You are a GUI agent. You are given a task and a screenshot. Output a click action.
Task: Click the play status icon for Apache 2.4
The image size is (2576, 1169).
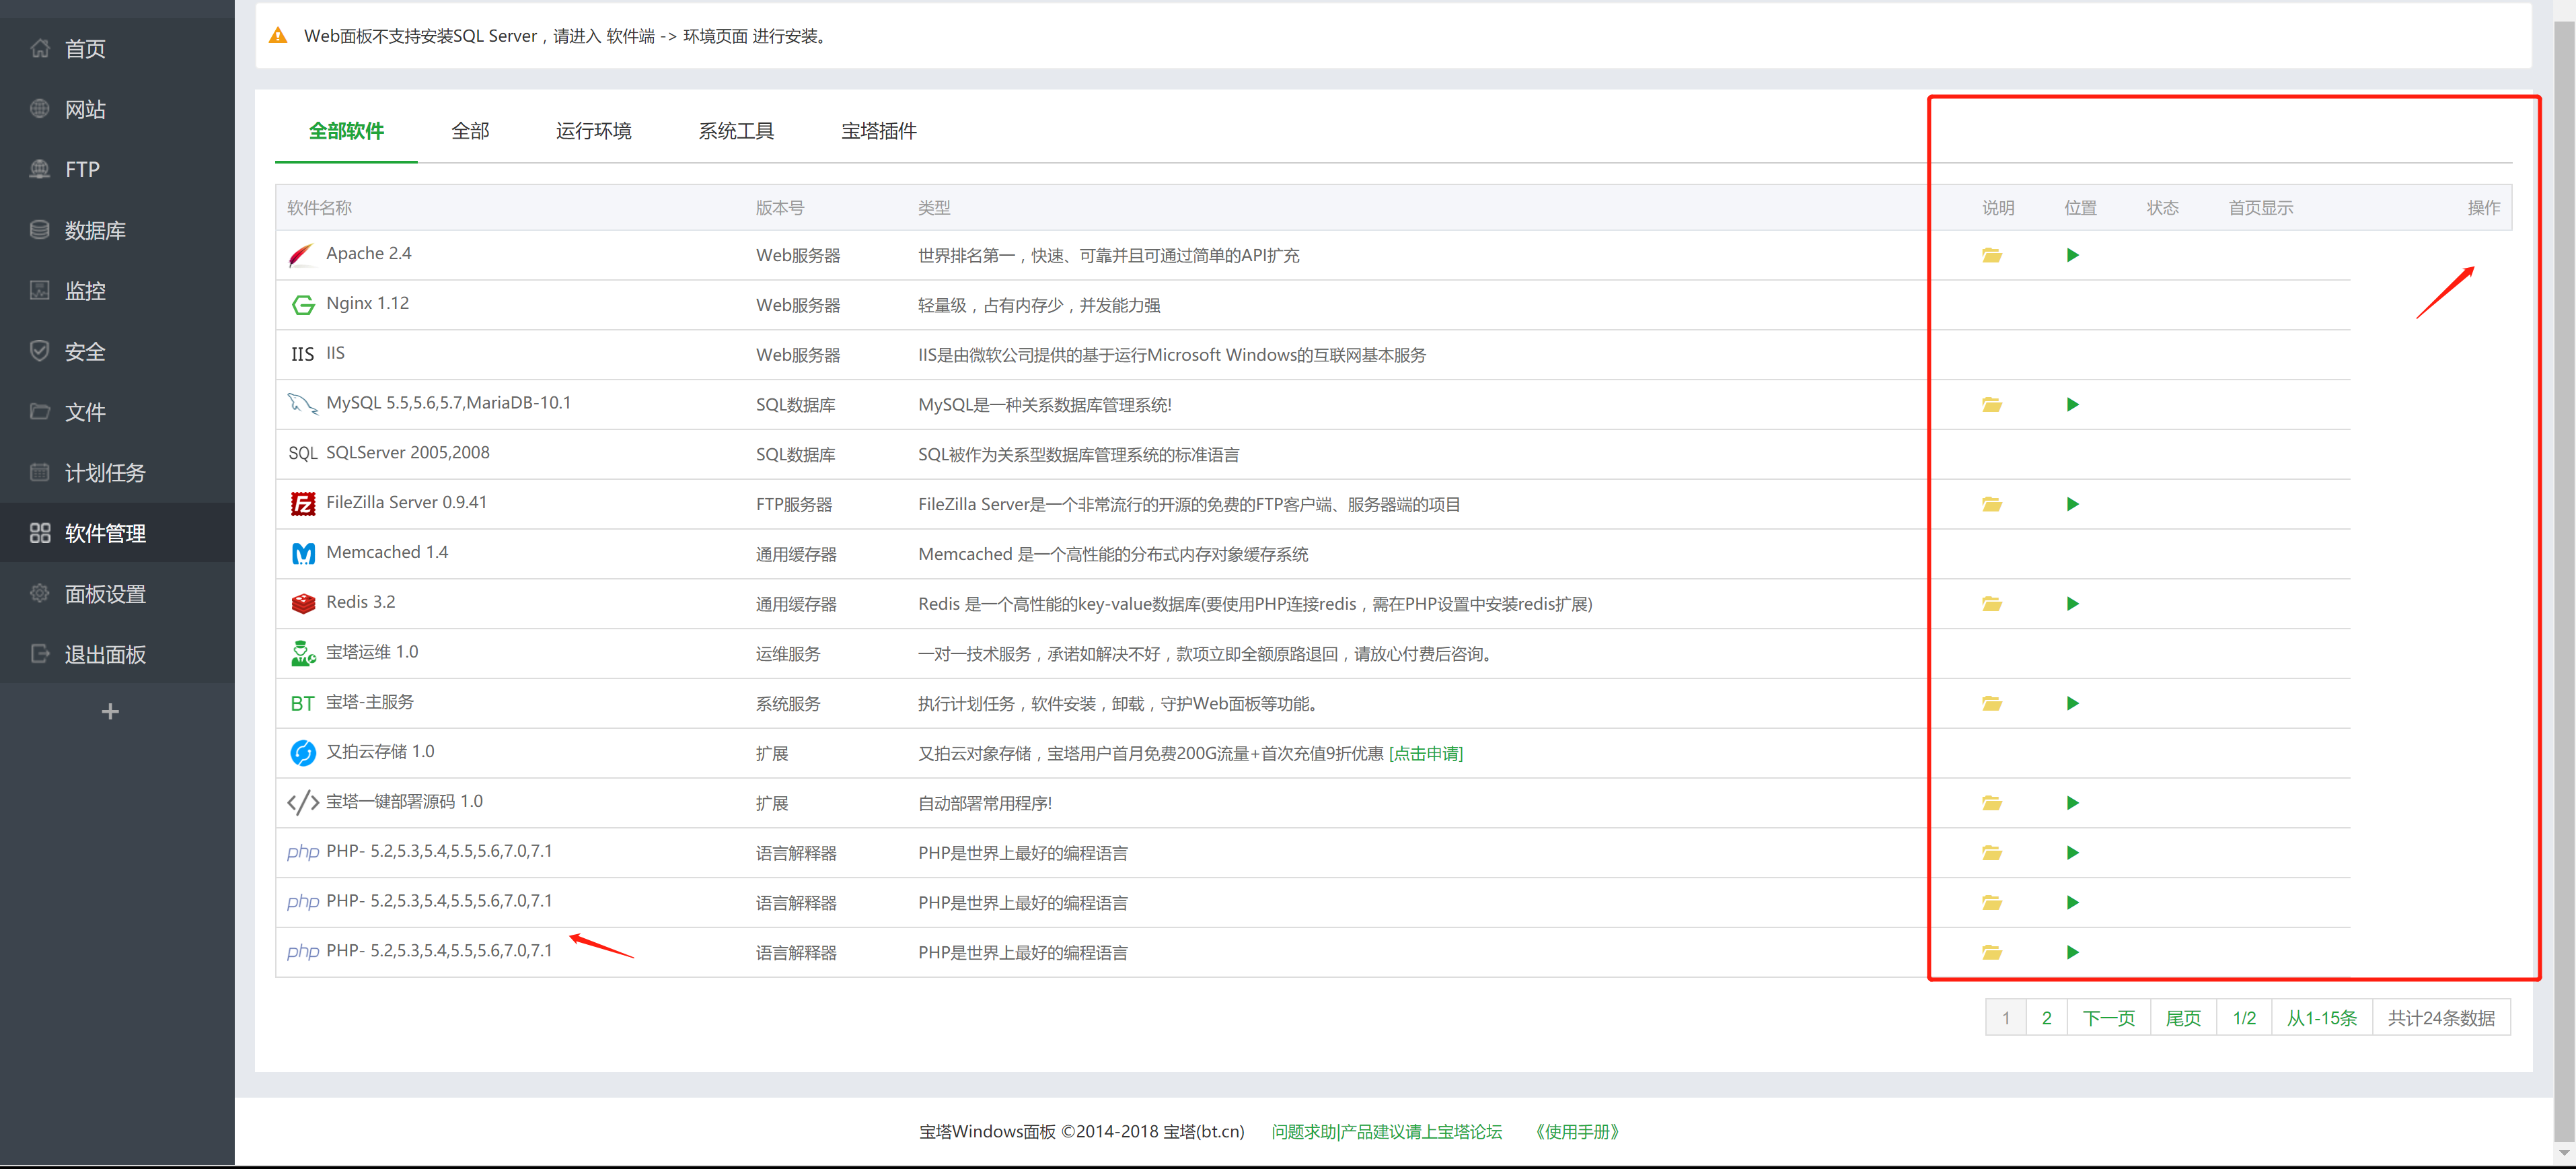point(2072,255)
